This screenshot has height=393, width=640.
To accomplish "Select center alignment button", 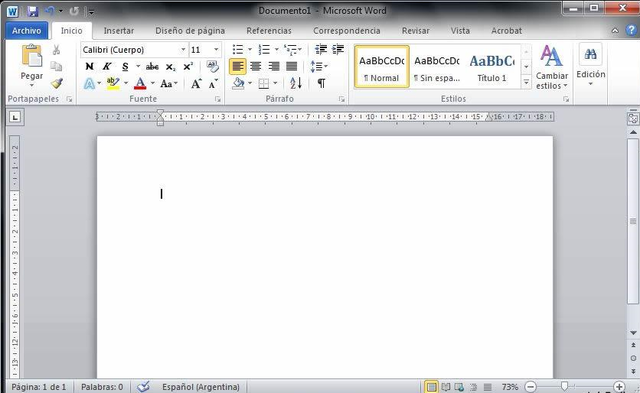I will pyautogui.click(x=256, y=66).
